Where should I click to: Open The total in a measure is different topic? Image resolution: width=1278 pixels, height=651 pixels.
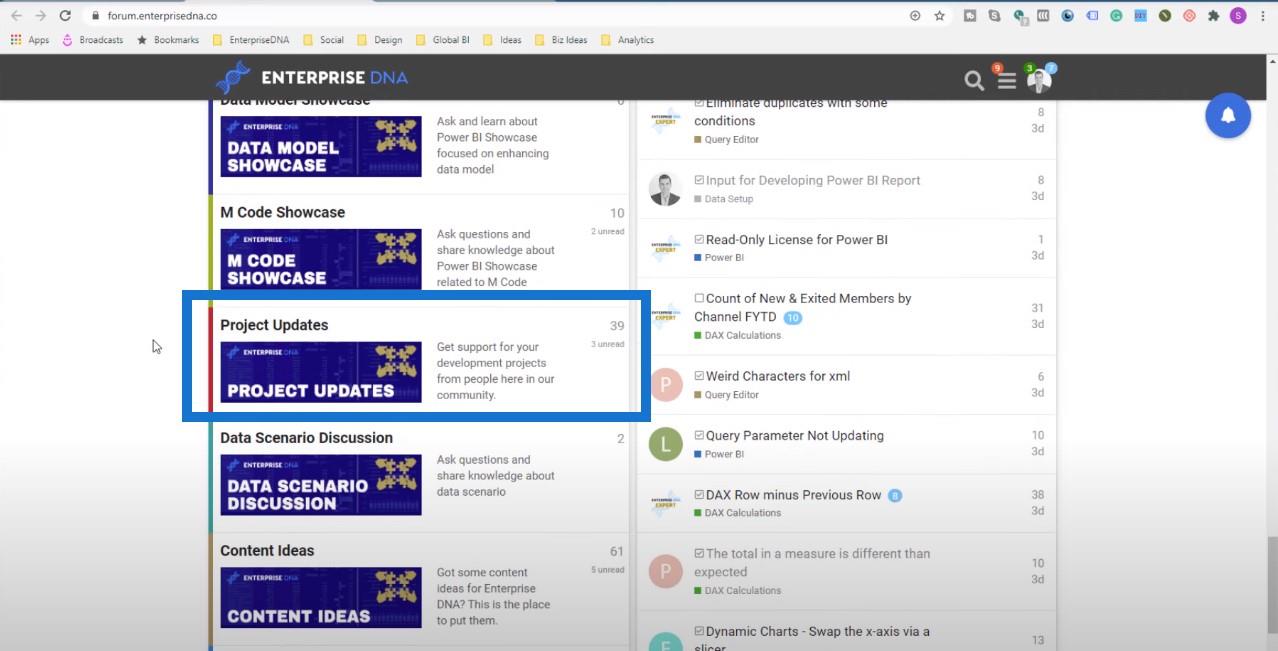pyautogui.click(x=812, y=563)
